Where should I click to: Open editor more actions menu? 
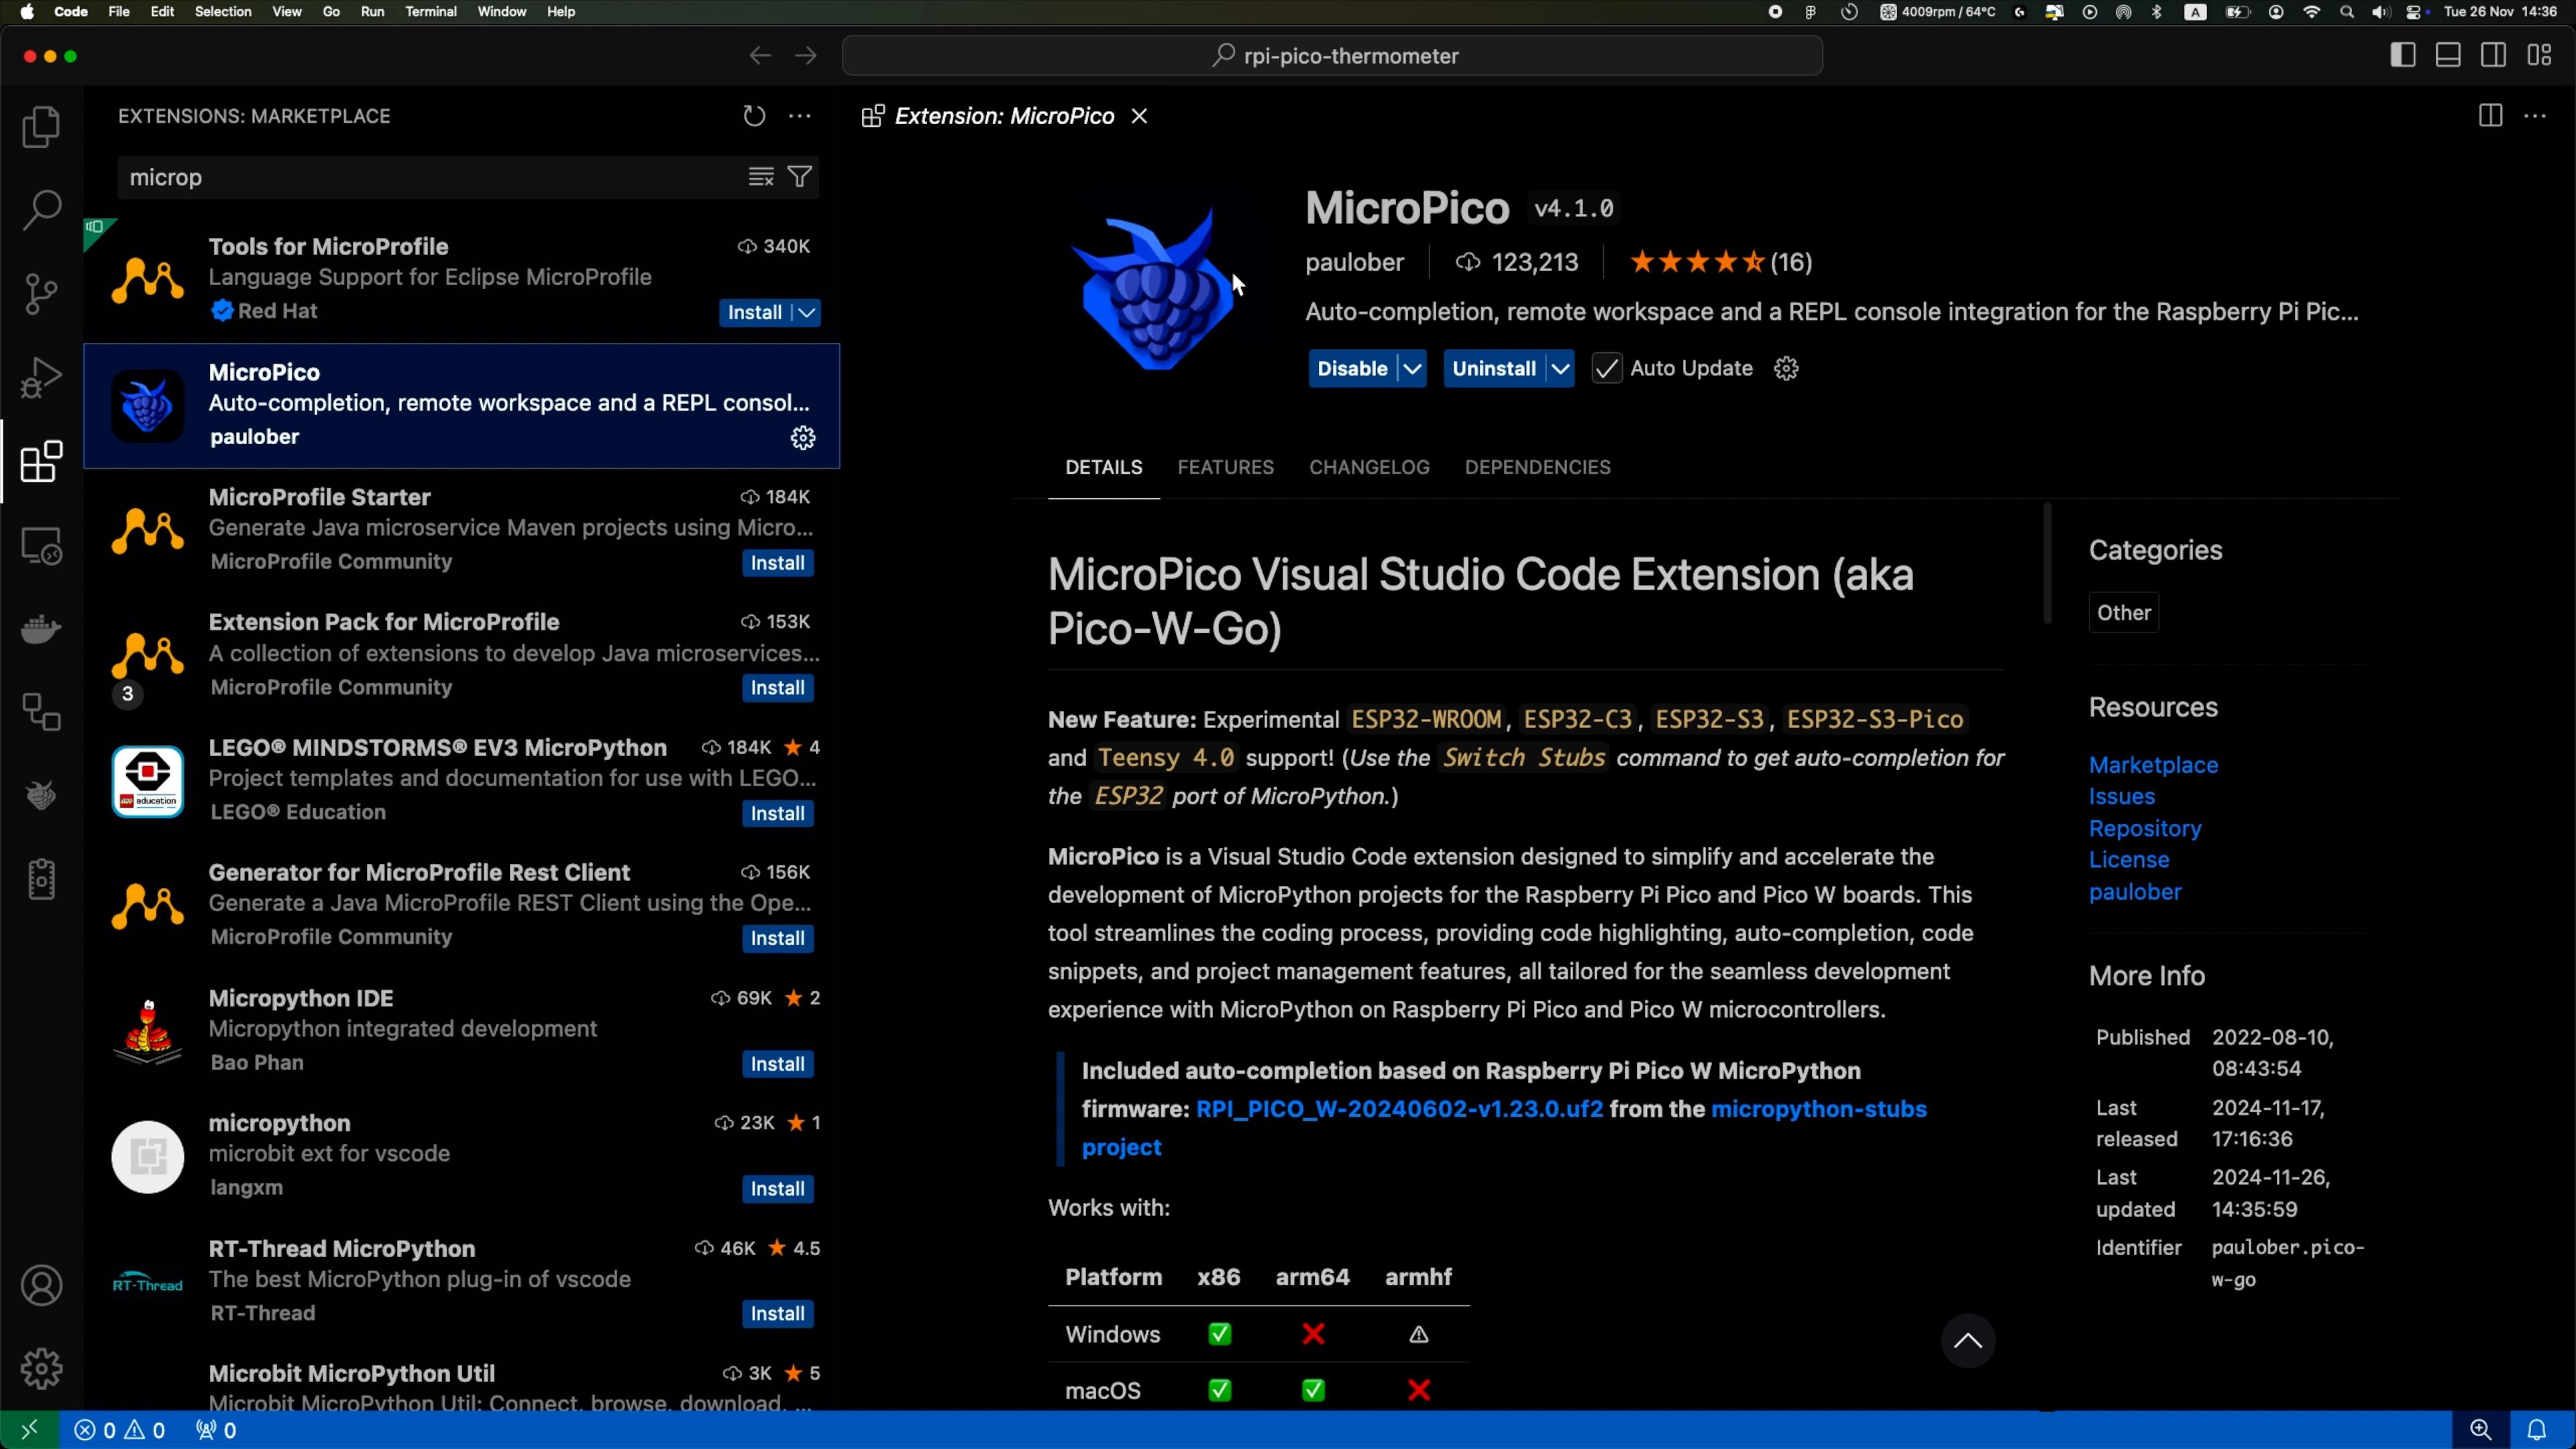pos(2535,116)
